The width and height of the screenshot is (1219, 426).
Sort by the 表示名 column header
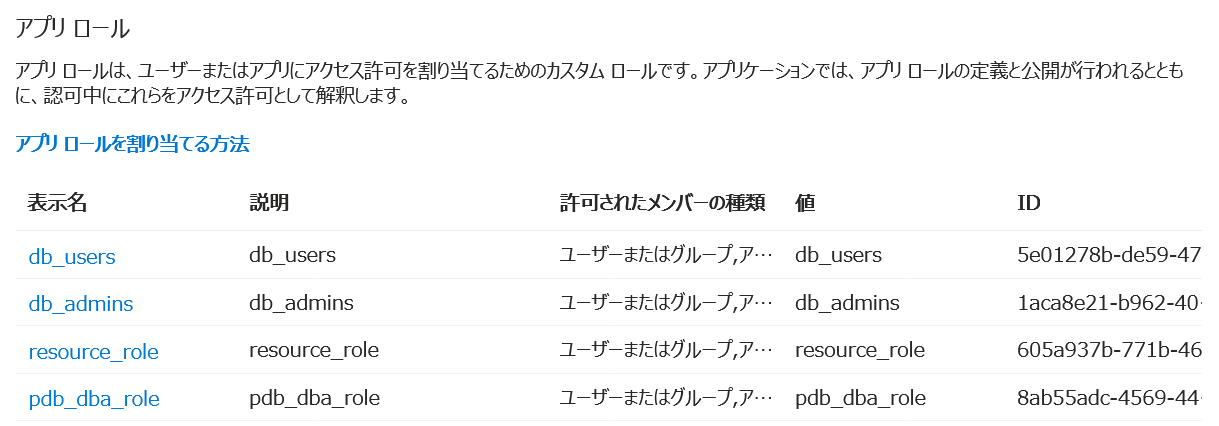[57, 203]
